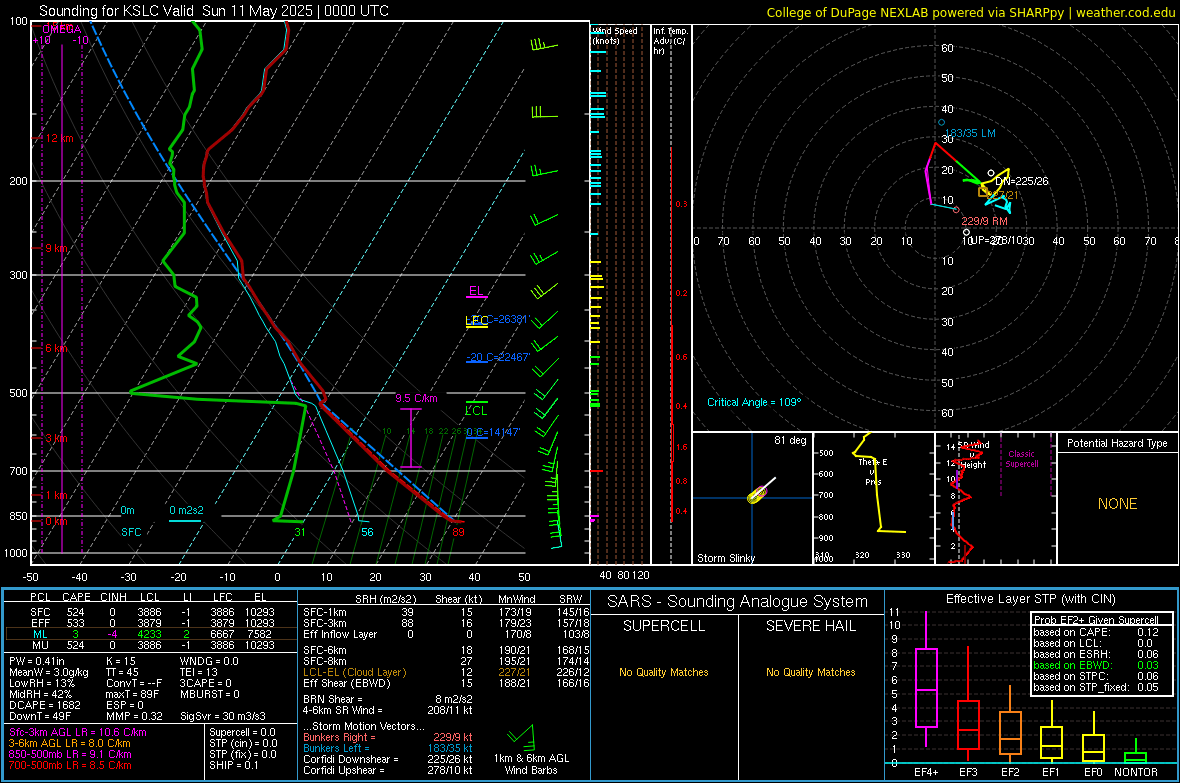This screenshot has width=1180, height=783.
Task: Click the wet-bulb value 56
Action: [x=367, y=532]
